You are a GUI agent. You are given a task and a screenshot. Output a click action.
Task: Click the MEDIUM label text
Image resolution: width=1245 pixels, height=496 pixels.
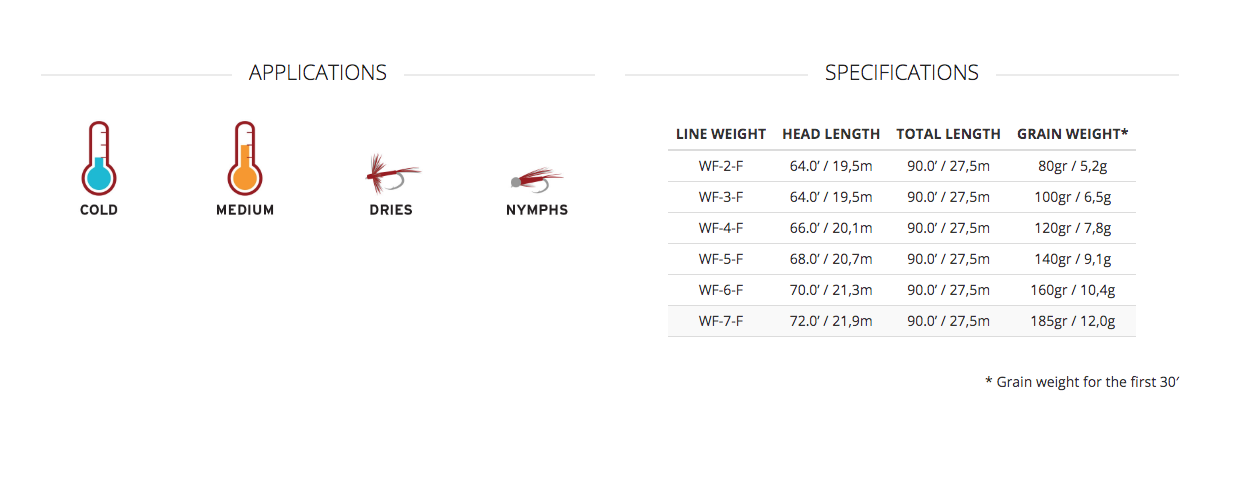point(245,210)
